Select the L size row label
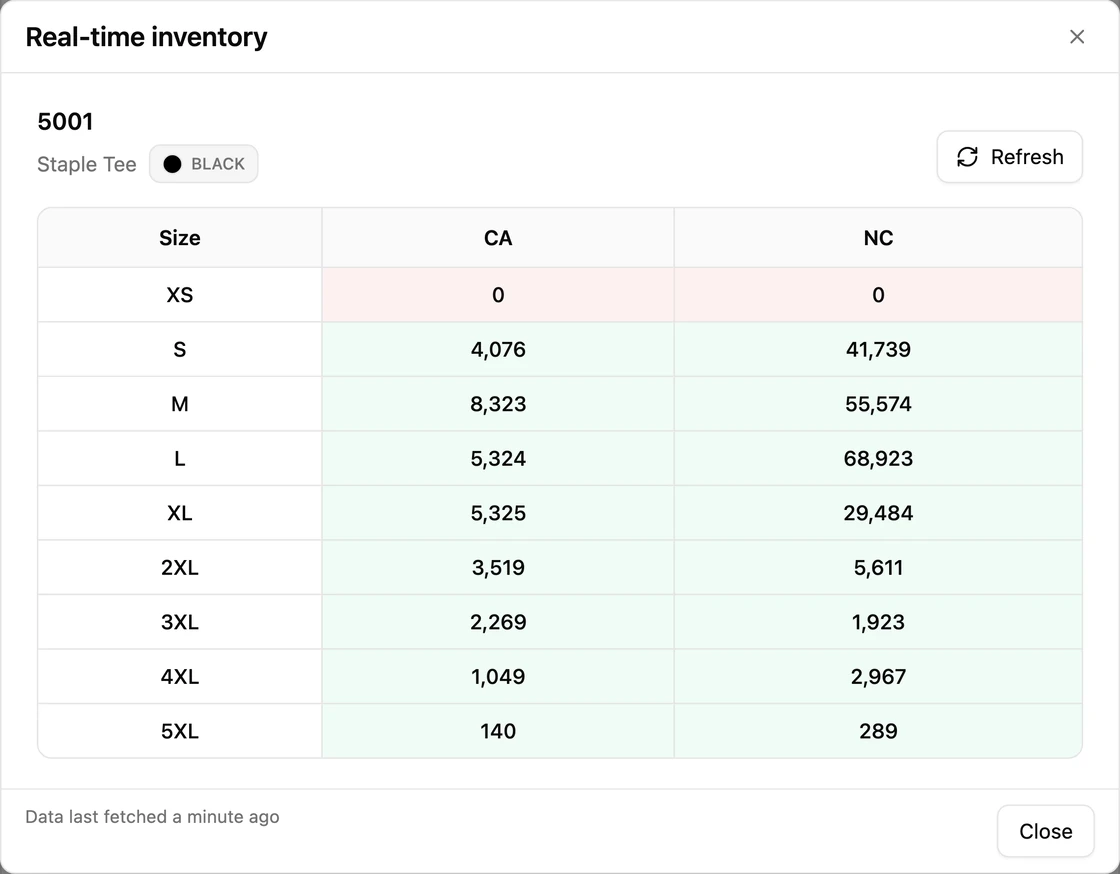 coord(180,458)
